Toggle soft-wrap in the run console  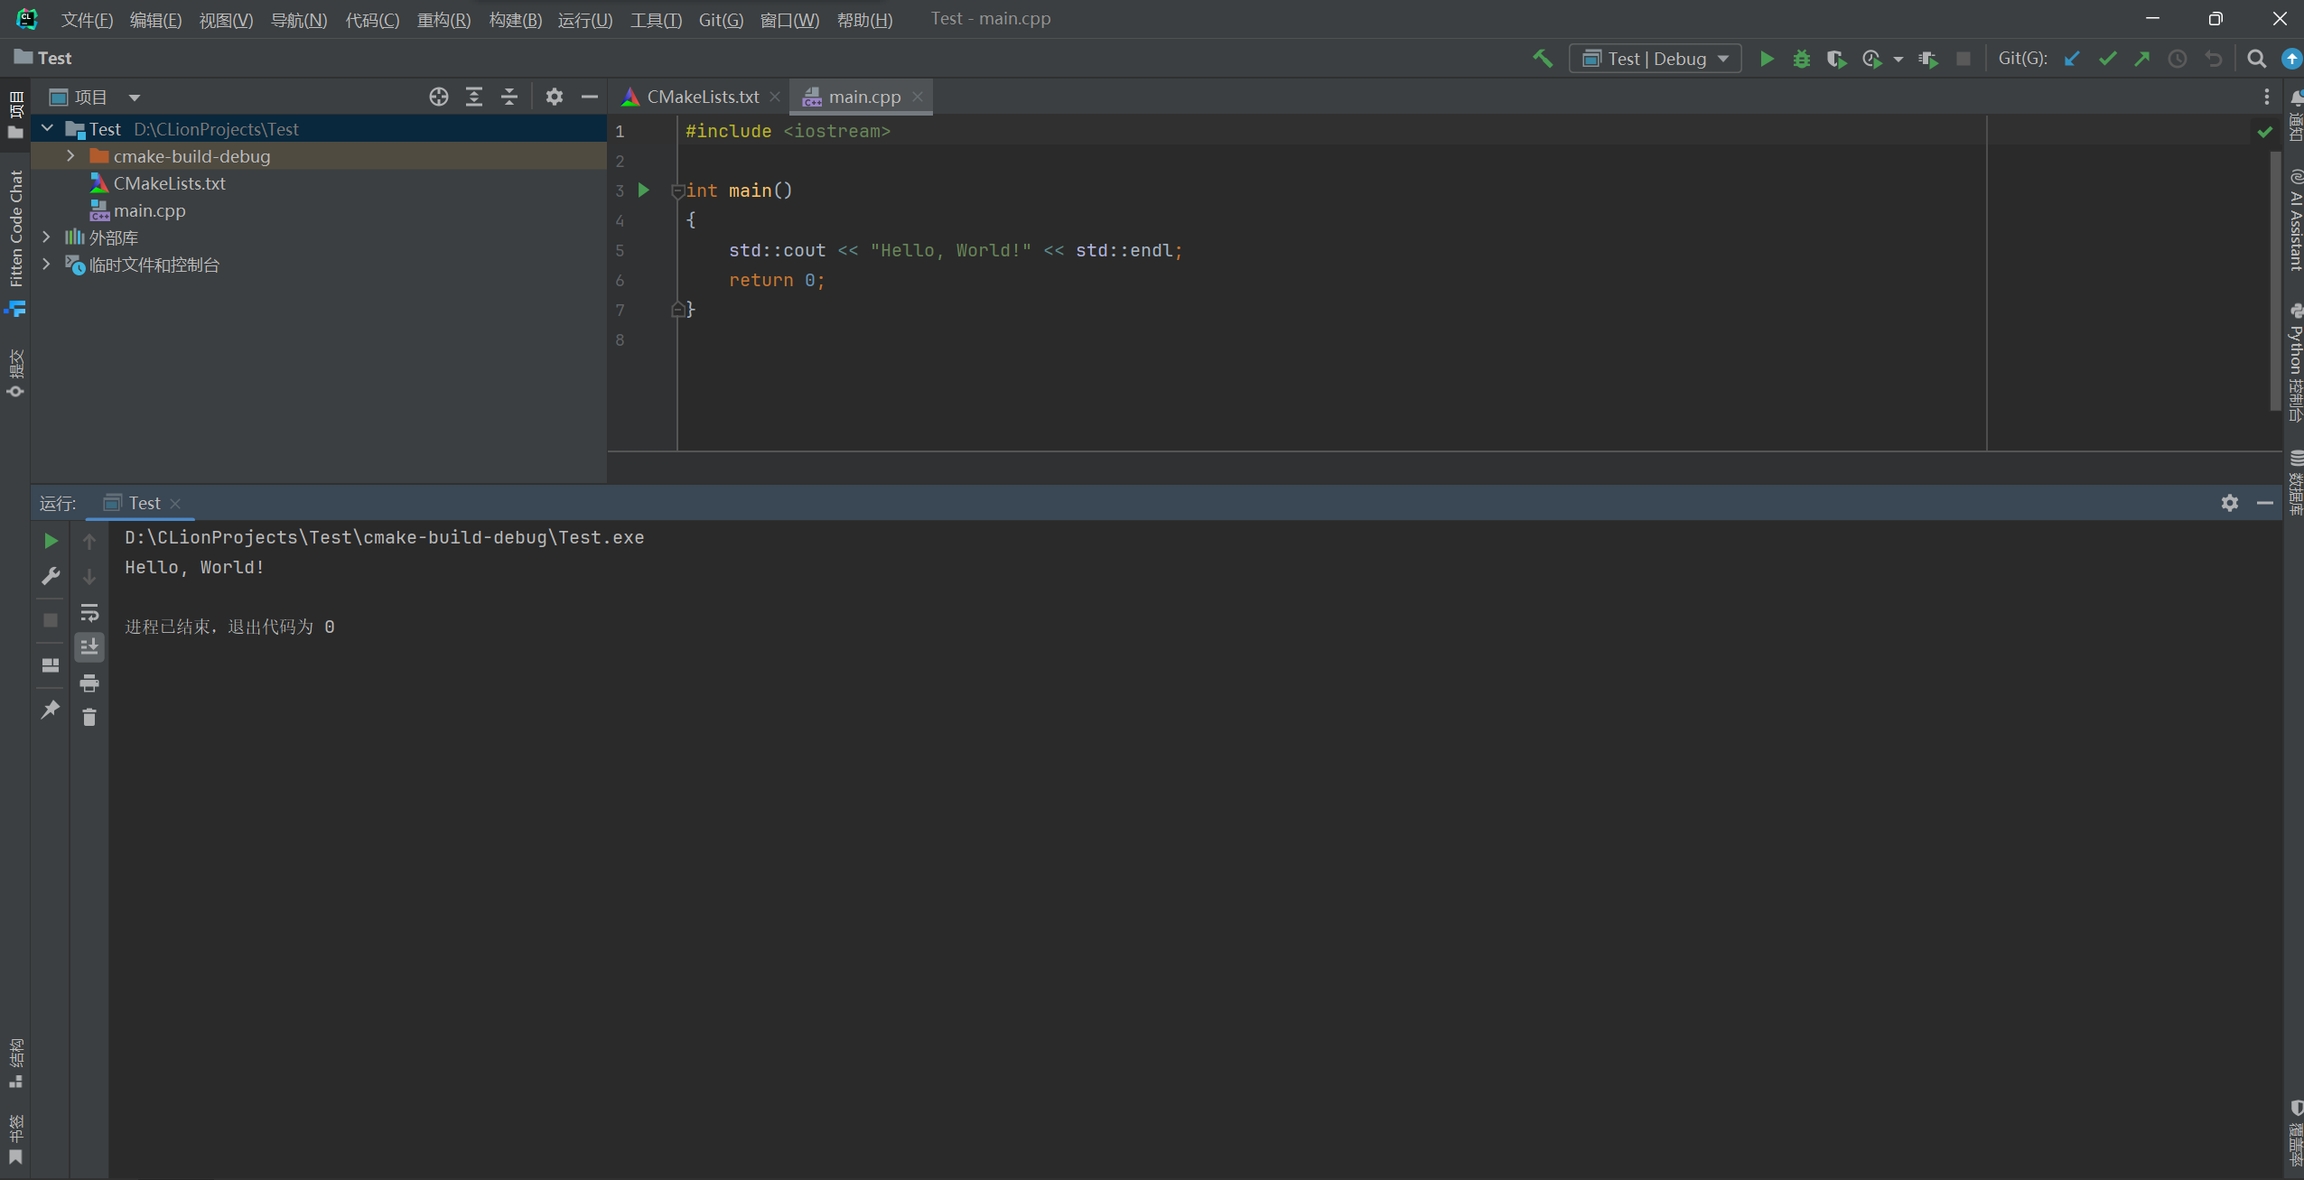coord(89,612)
